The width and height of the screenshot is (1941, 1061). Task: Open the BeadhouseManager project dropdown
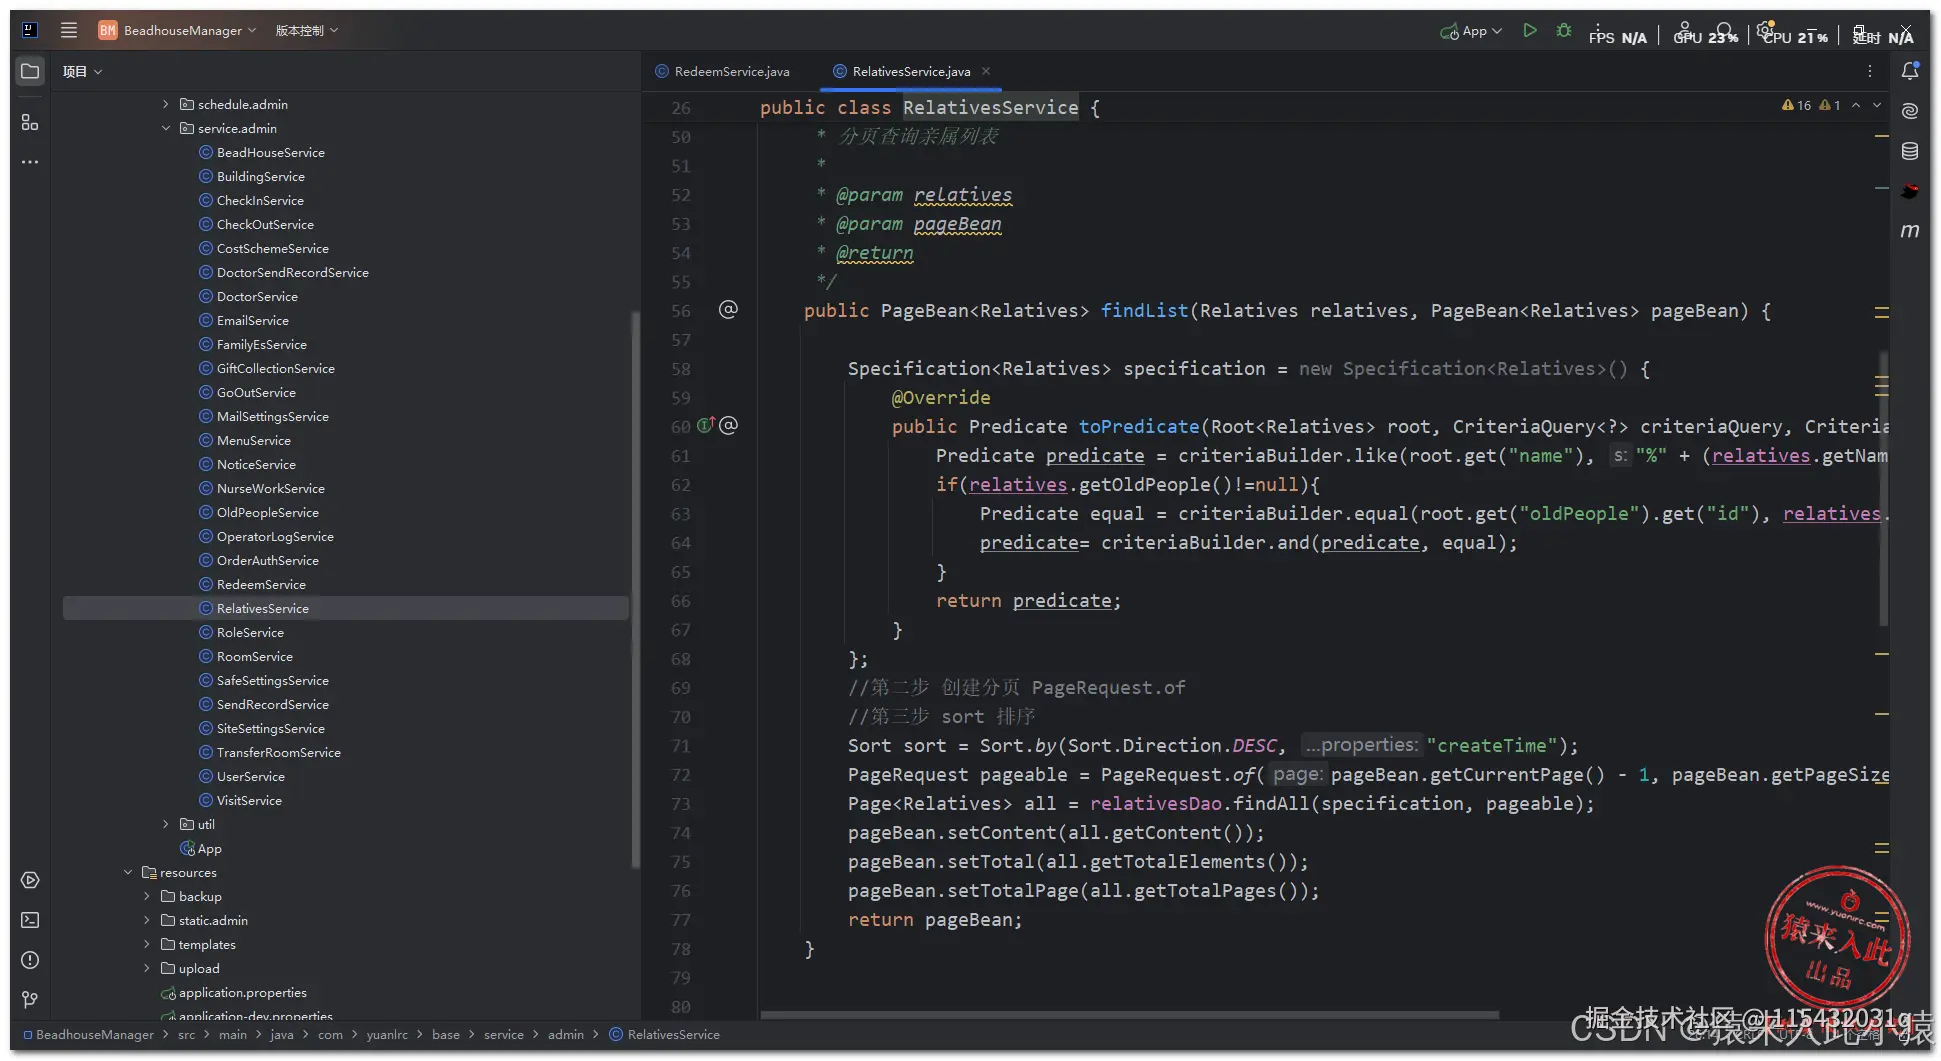point(177,30)
